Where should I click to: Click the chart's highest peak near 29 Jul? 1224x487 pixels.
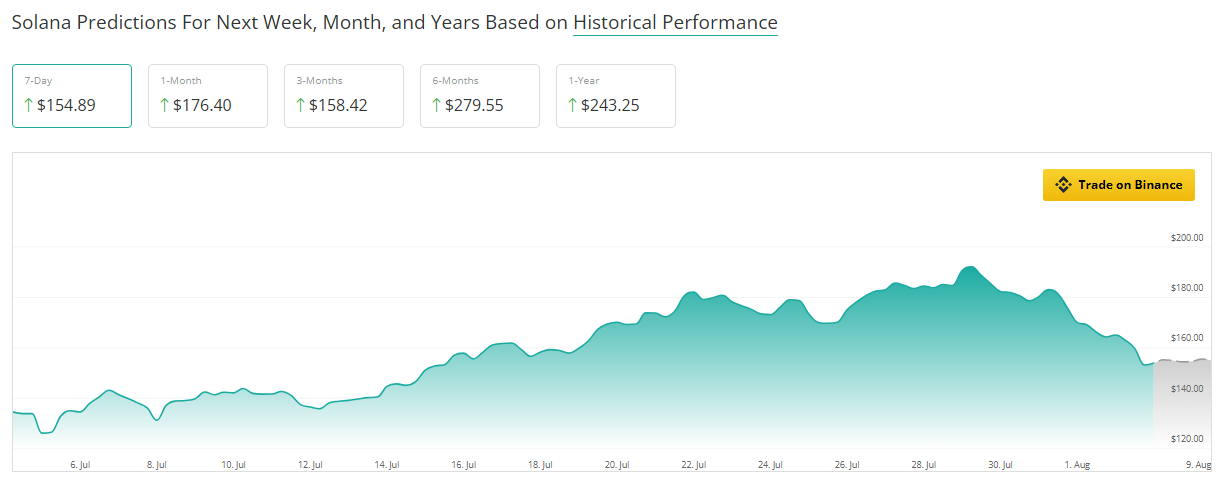pyautogui.click(x=968, y=268)
